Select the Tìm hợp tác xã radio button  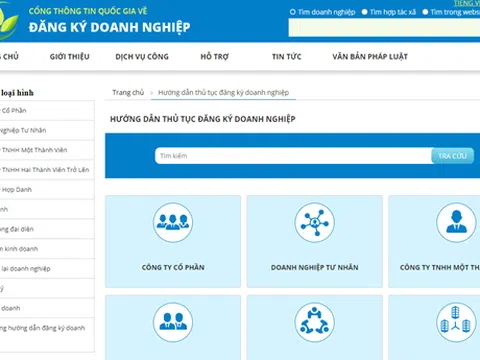pyautogui.click(x=365, y=12)
